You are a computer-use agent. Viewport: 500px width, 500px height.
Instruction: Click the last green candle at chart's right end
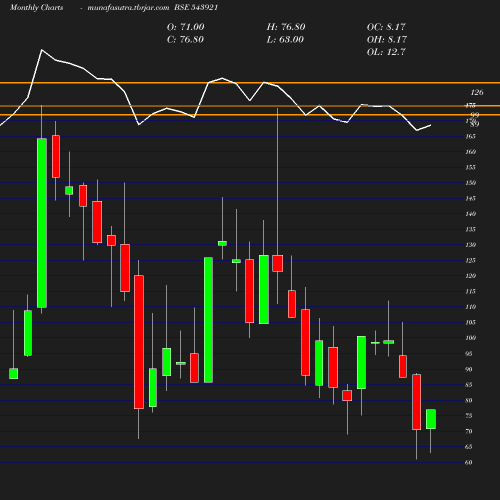pyautogui.click(x=431, y=419)
